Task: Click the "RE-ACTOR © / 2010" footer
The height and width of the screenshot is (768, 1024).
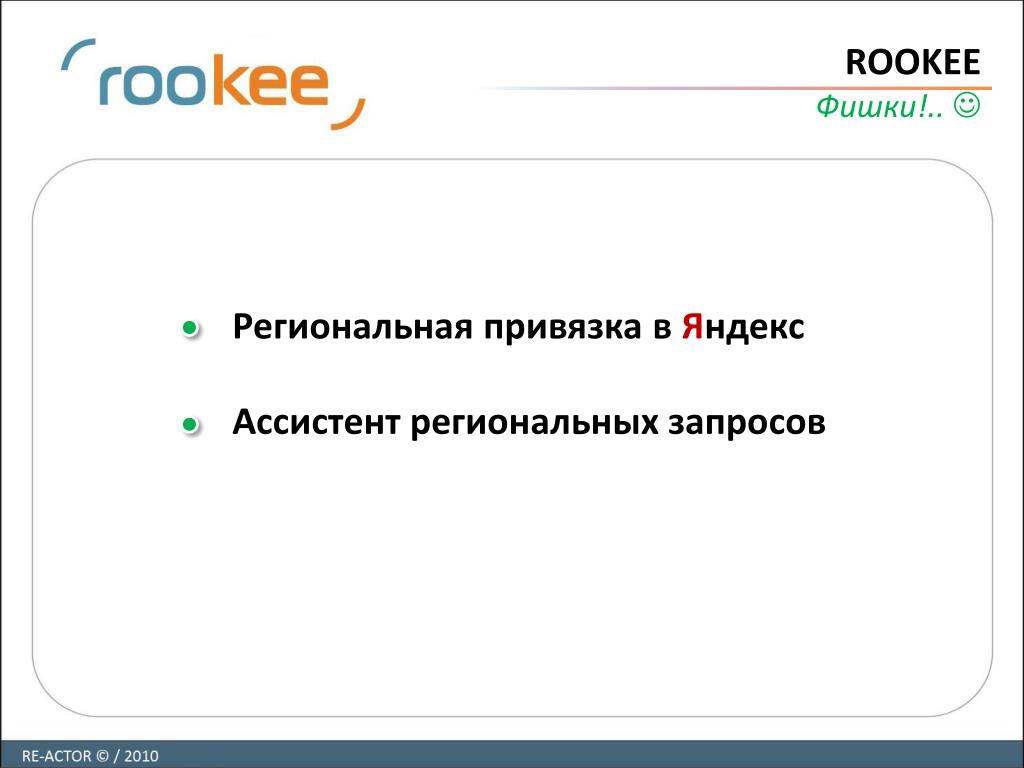Action: (90, 756)
